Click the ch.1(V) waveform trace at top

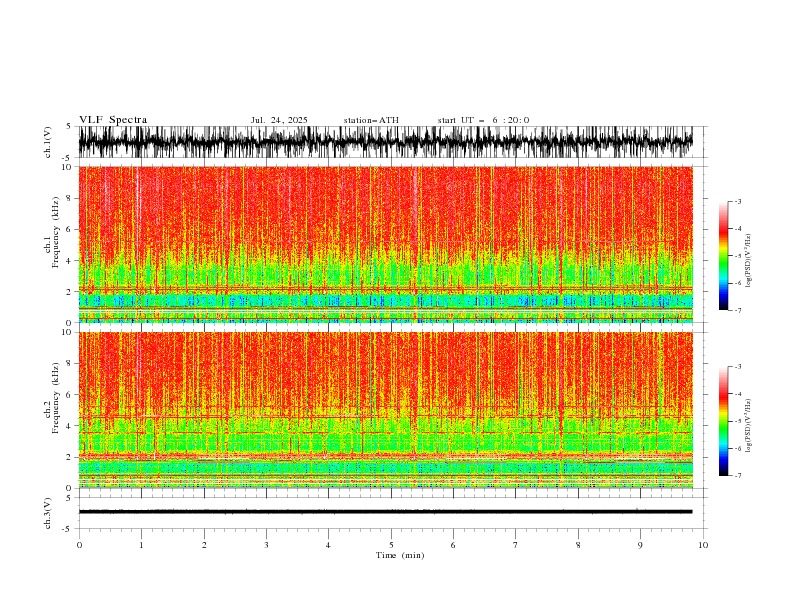tap(385, 142)
